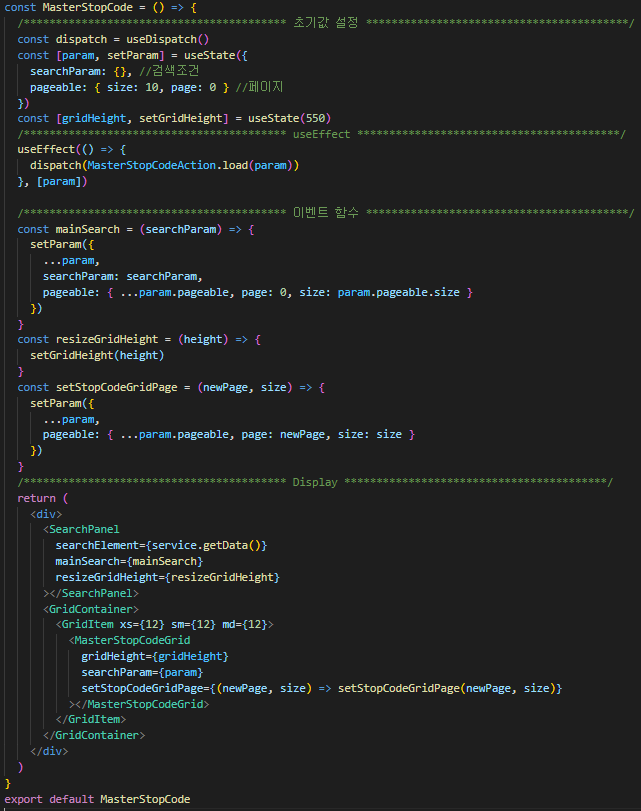Click the '초기값 설정' comment header
Screen dimensions: 641x811
click(x=325, y=23)
